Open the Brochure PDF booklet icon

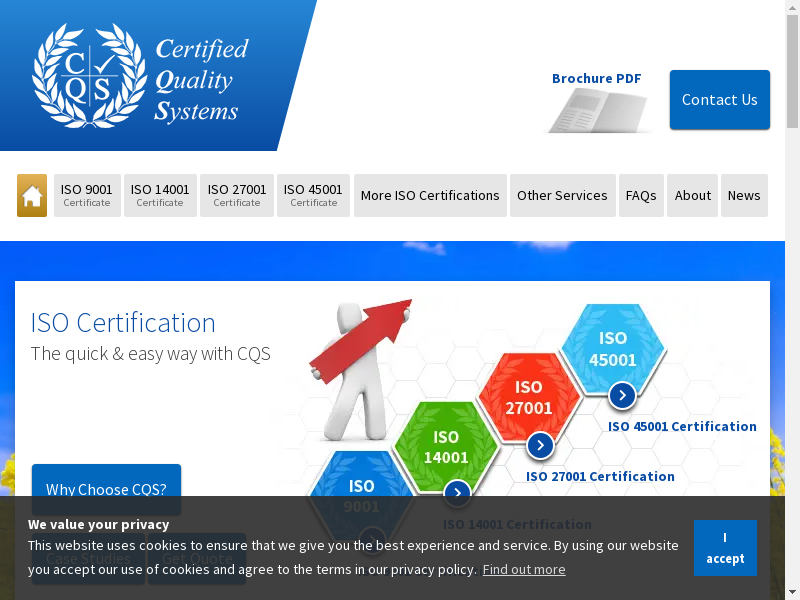[596, 110]
